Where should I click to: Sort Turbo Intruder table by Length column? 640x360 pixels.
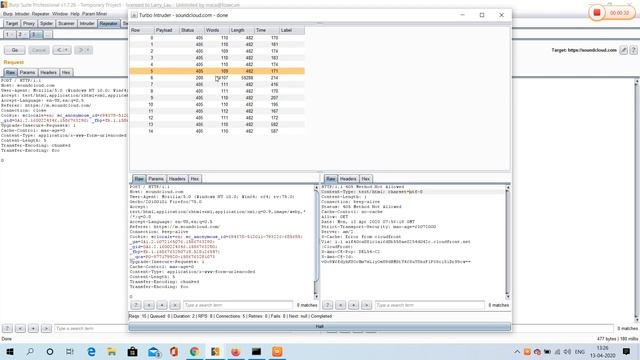[x=241, y=30]
